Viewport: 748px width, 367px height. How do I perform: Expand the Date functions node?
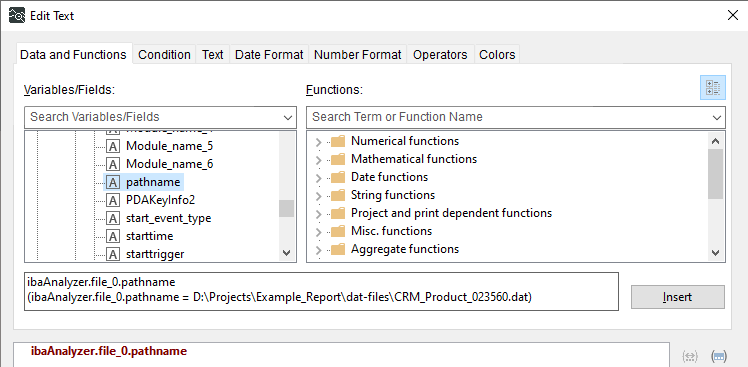(319, 178)
